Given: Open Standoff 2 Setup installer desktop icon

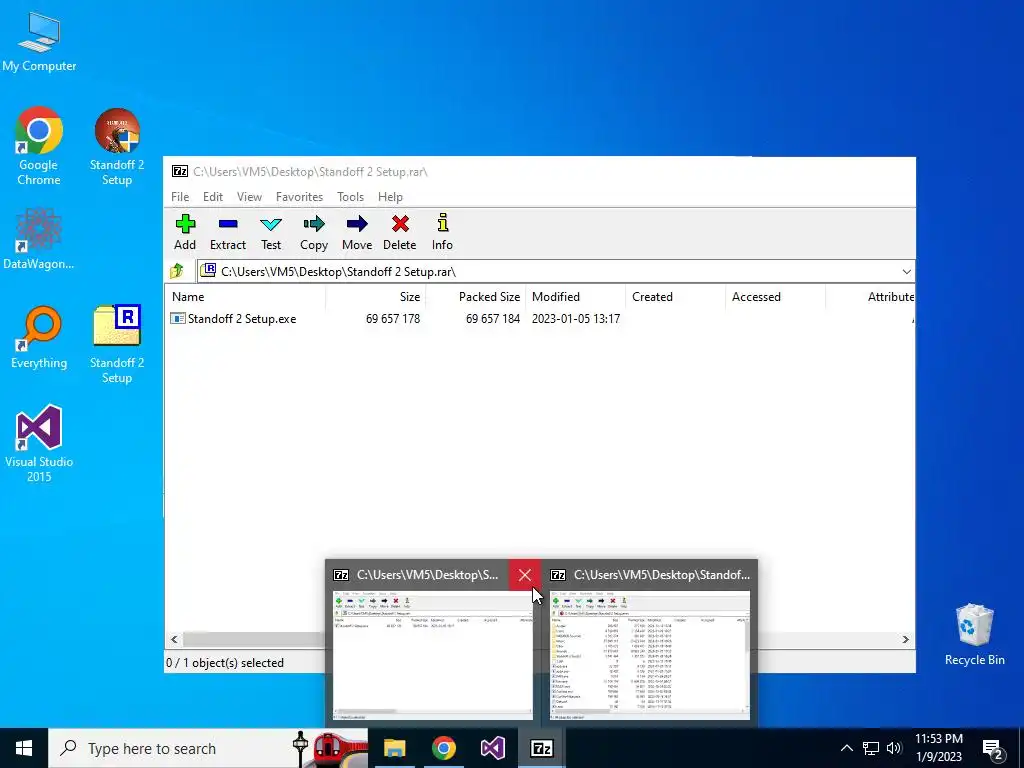Looking at the screenshot, I should [x=117, y=147].
